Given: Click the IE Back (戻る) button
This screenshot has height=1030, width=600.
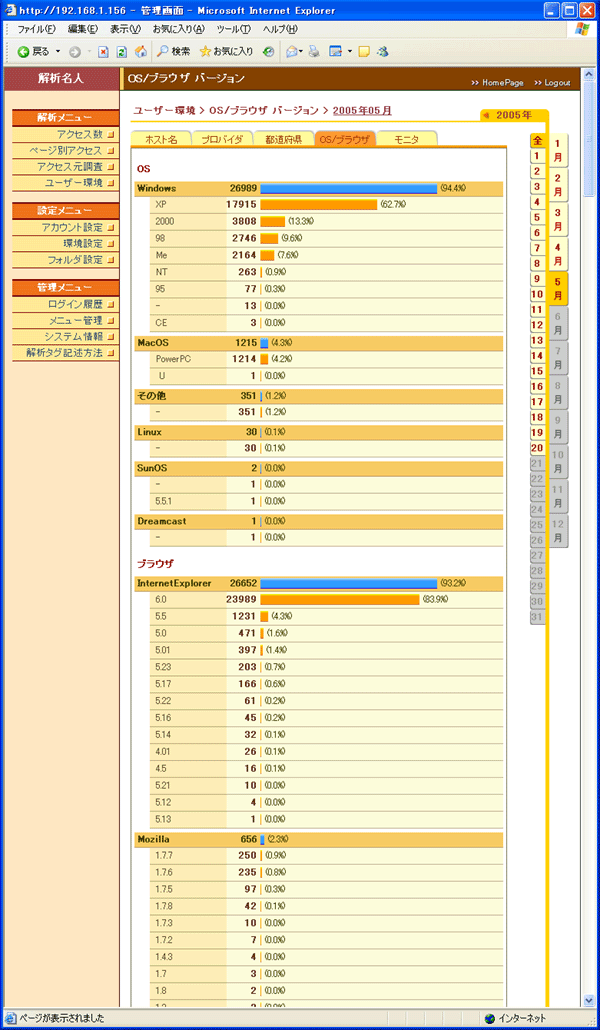Looking at the screenshot, I should coord(33,51).
